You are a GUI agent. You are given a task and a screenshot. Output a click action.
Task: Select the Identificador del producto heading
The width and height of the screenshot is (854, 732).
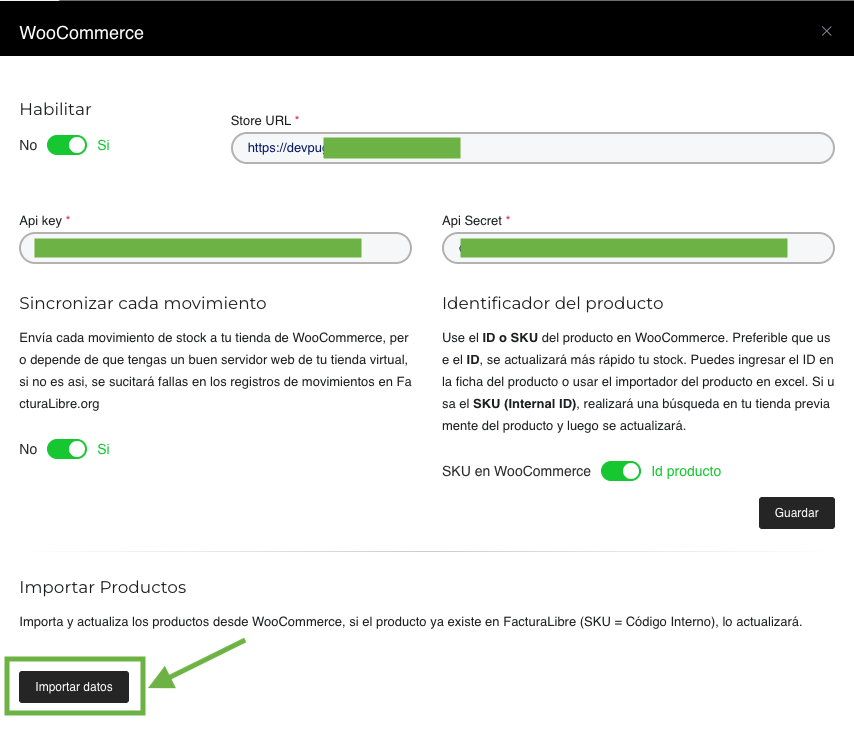(553, 303)
